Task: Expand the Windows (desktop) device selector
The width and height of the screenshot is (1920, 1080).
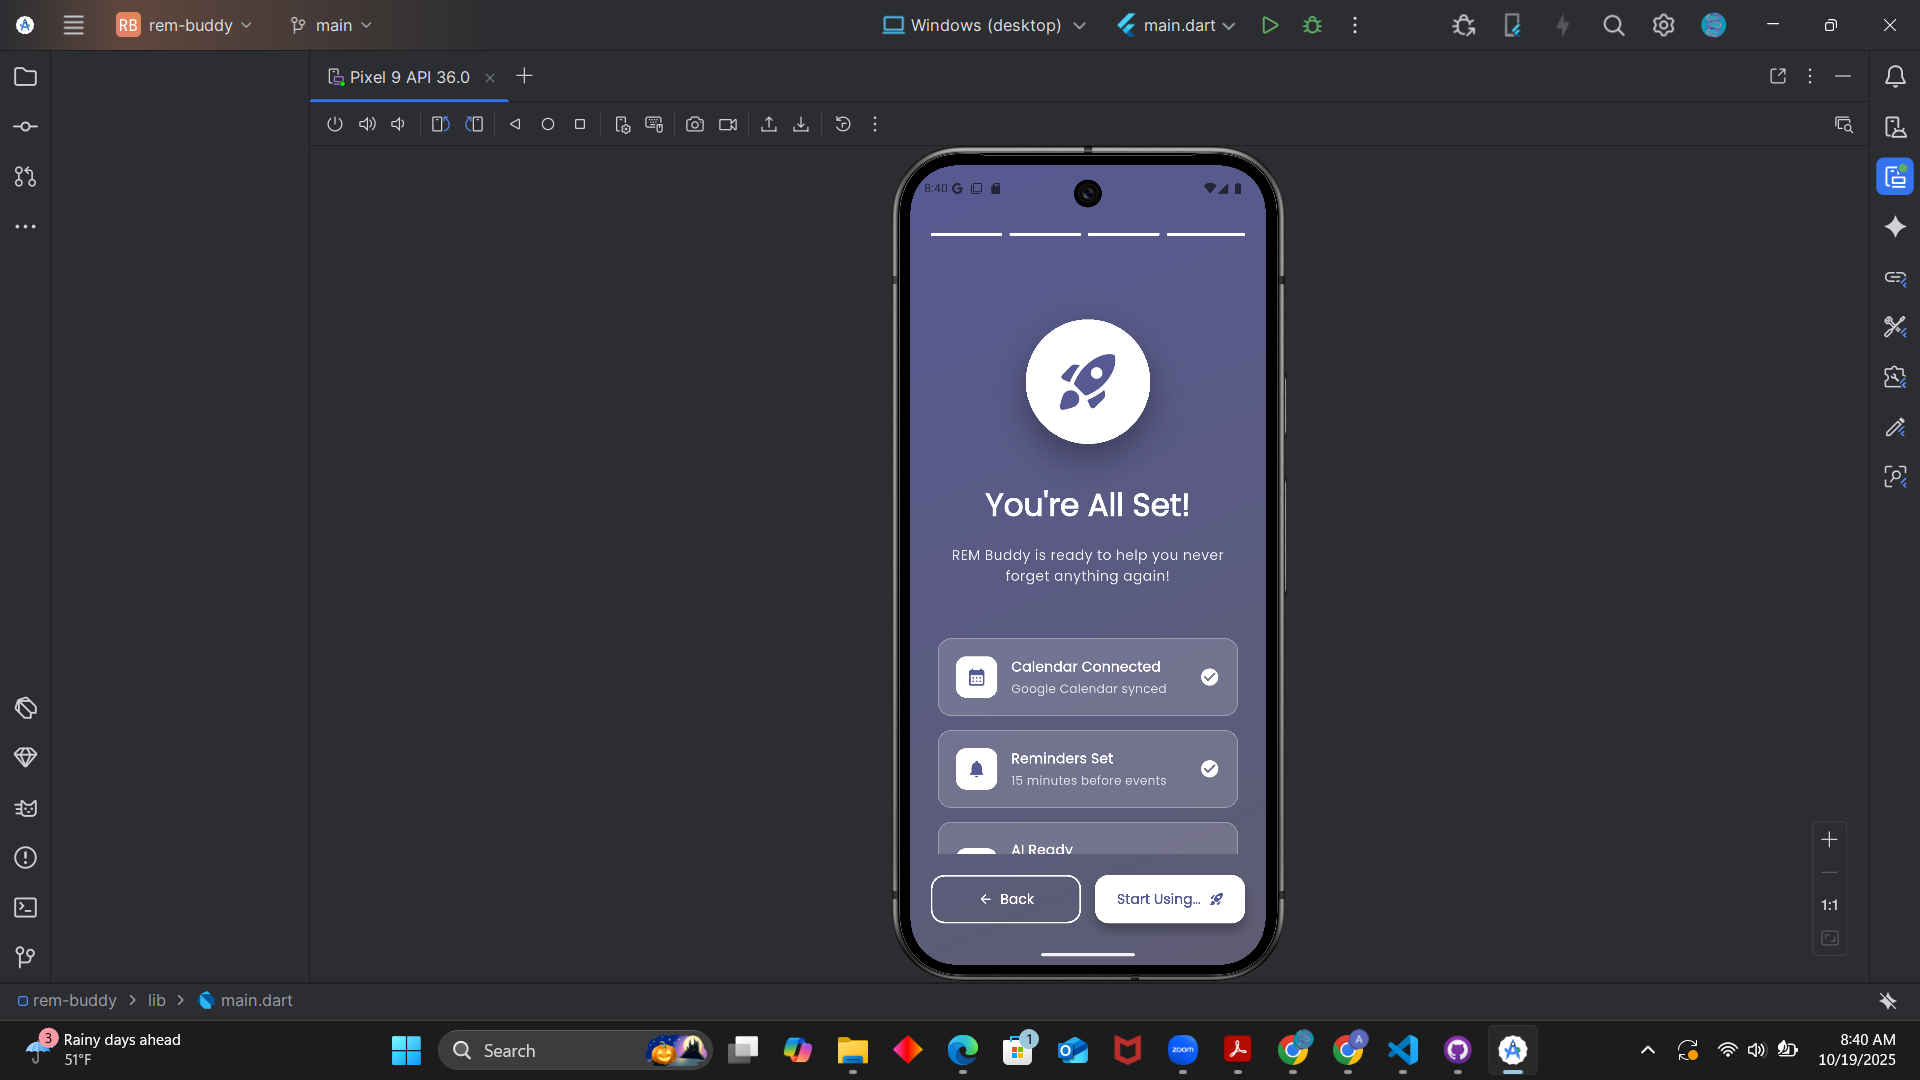Action: pos(984,25)
